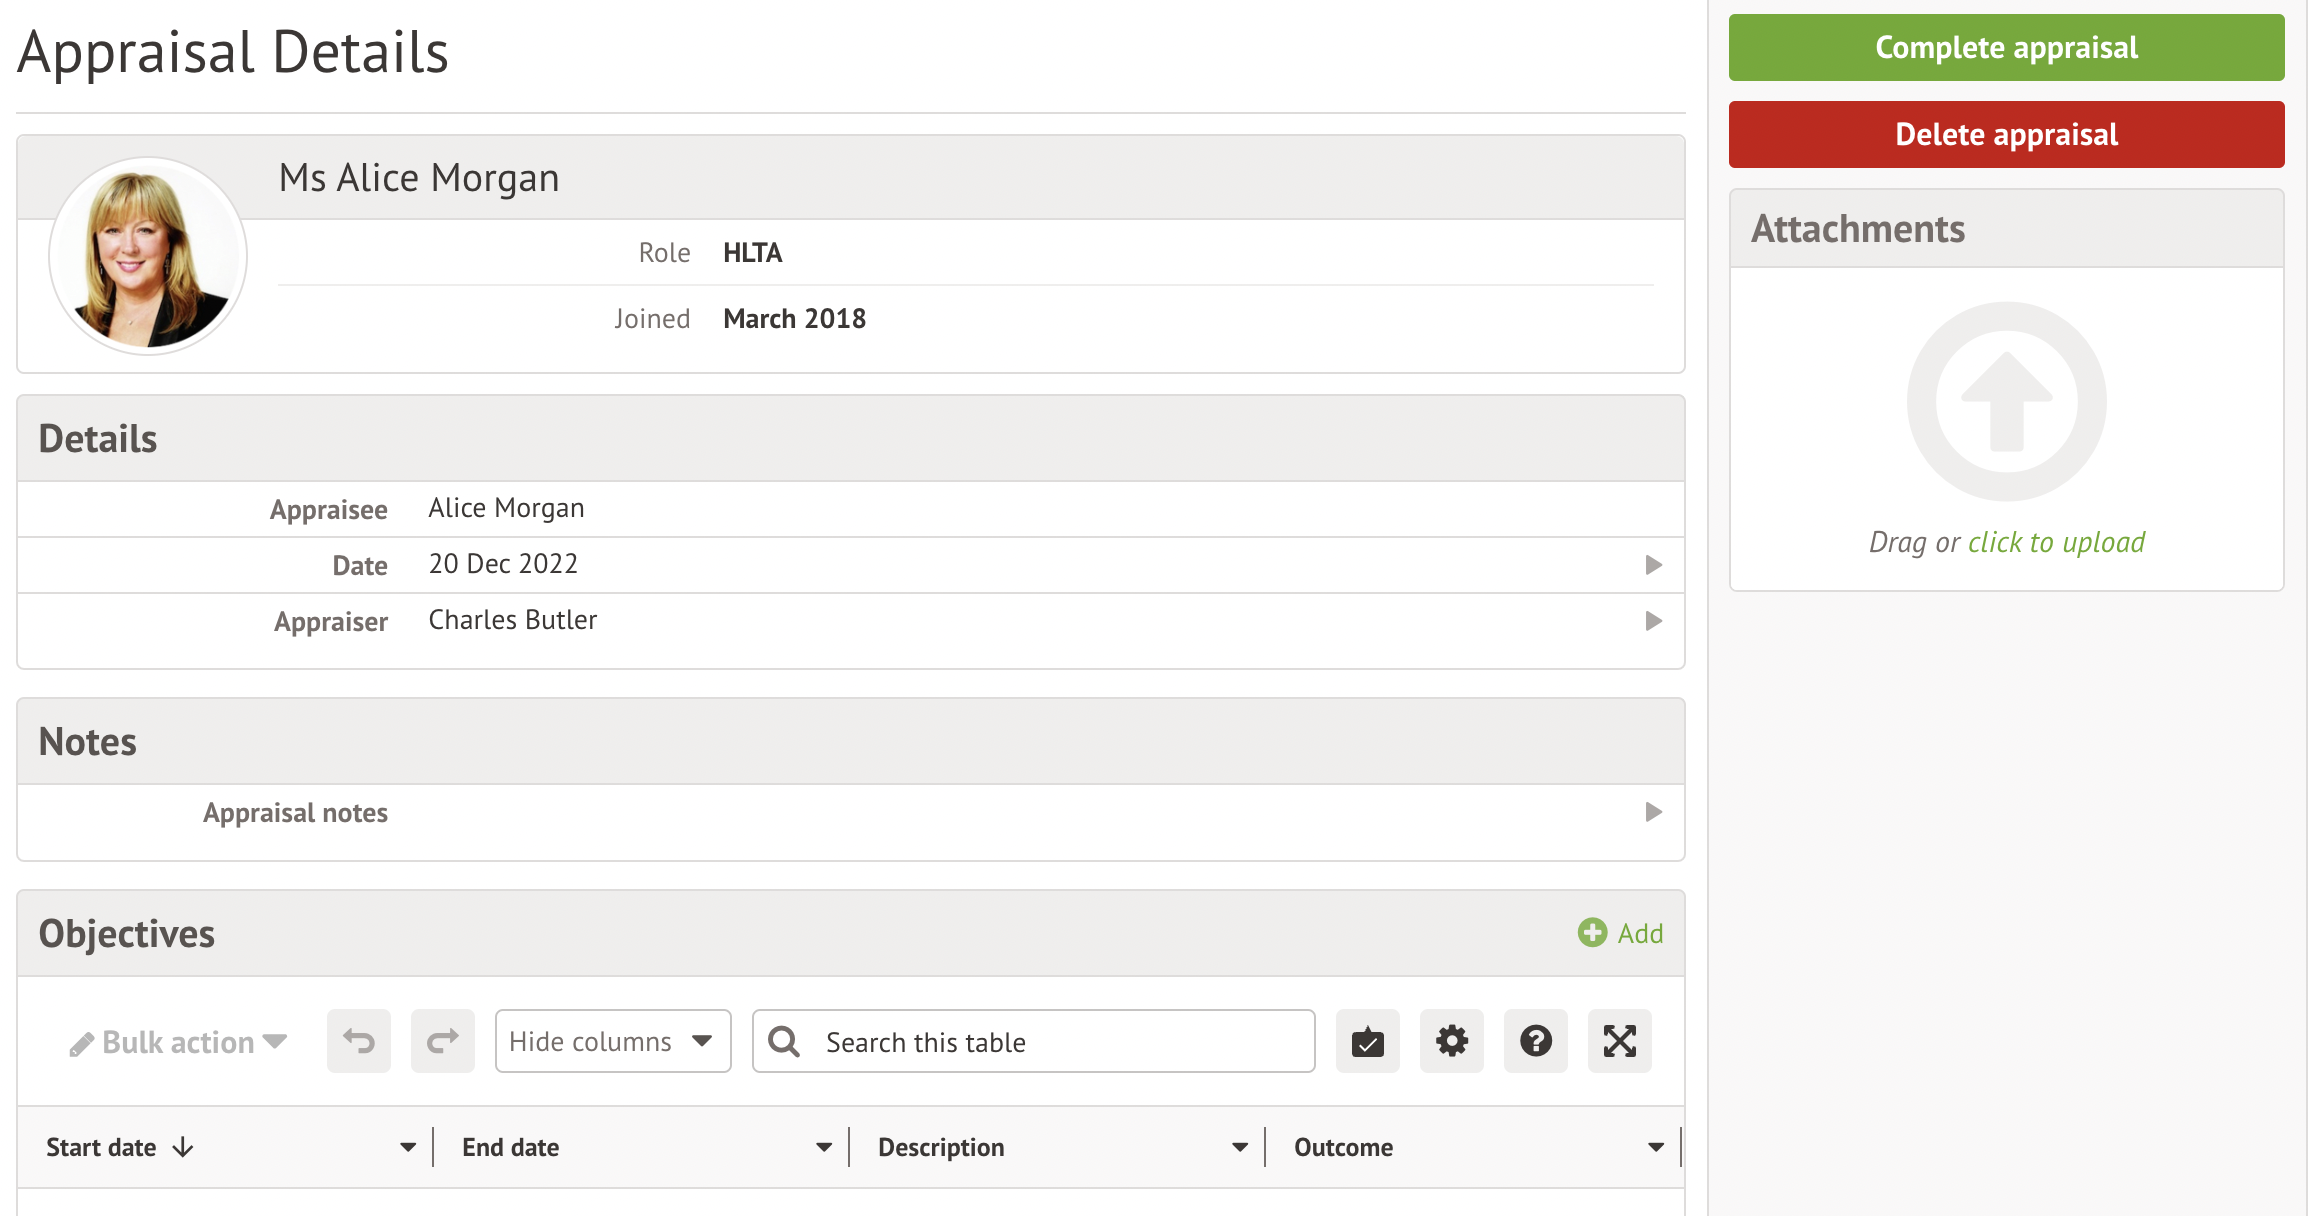Screen dimensions: 2308x1216
Task: Expand the Appraiser row arrow
Action: 1653,621
